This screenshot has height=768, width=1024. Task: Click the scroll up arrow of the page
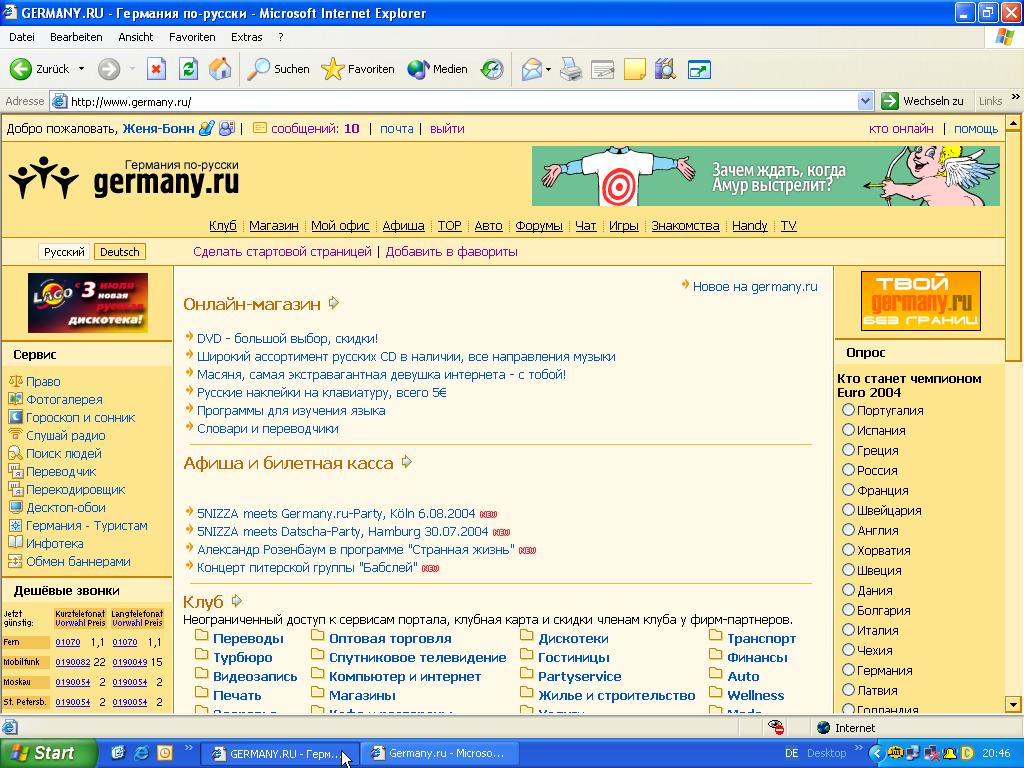1013,122
